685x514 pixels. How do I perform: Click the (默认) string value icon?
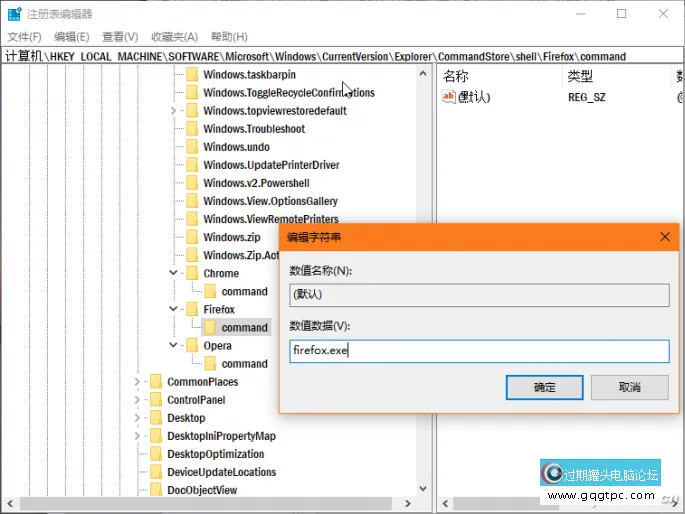point(449,97)
